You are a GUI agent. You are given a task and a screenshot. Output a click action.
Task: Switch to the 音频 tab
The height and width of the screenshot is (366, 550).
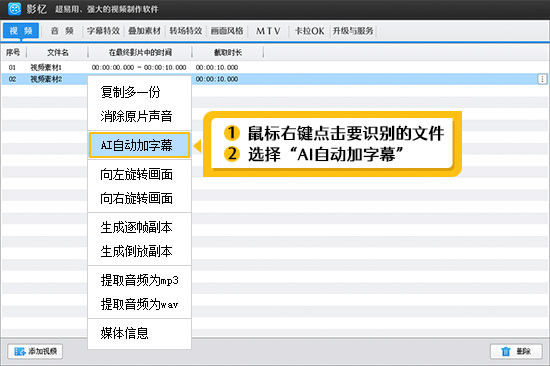pos(62,31)
